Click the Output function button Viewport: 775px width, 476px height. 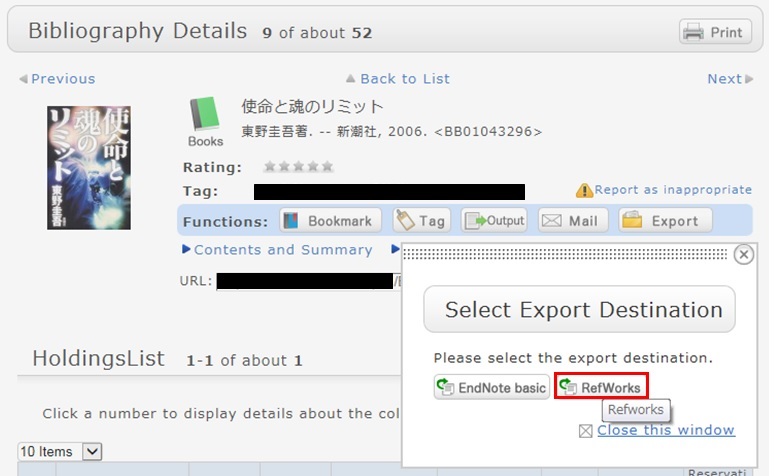click(x=494, y=221)
